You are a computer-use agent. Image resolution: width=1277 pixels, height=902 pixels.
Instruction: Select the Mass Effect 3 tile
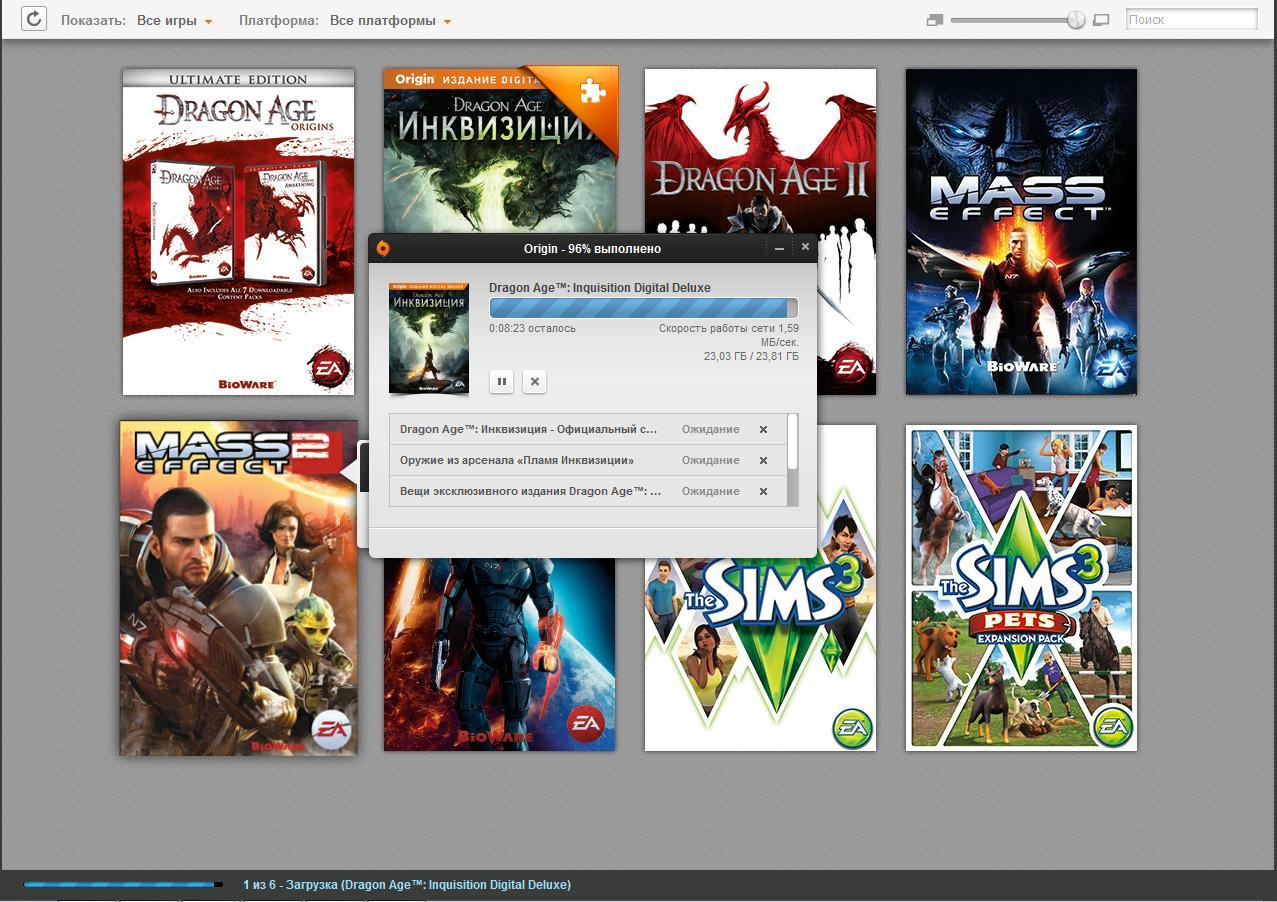499,654
